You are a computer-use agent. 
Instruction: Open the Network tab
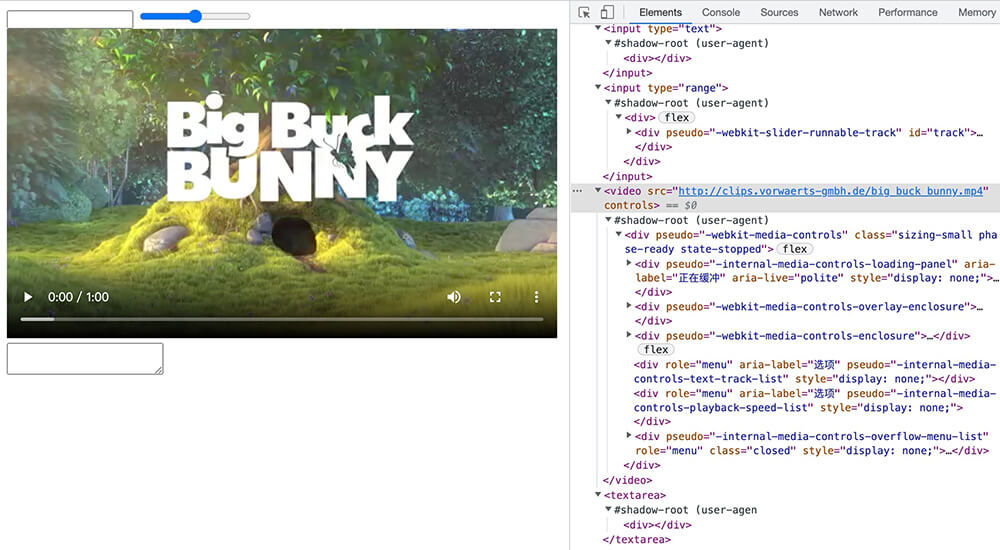[x=838, y=12]
